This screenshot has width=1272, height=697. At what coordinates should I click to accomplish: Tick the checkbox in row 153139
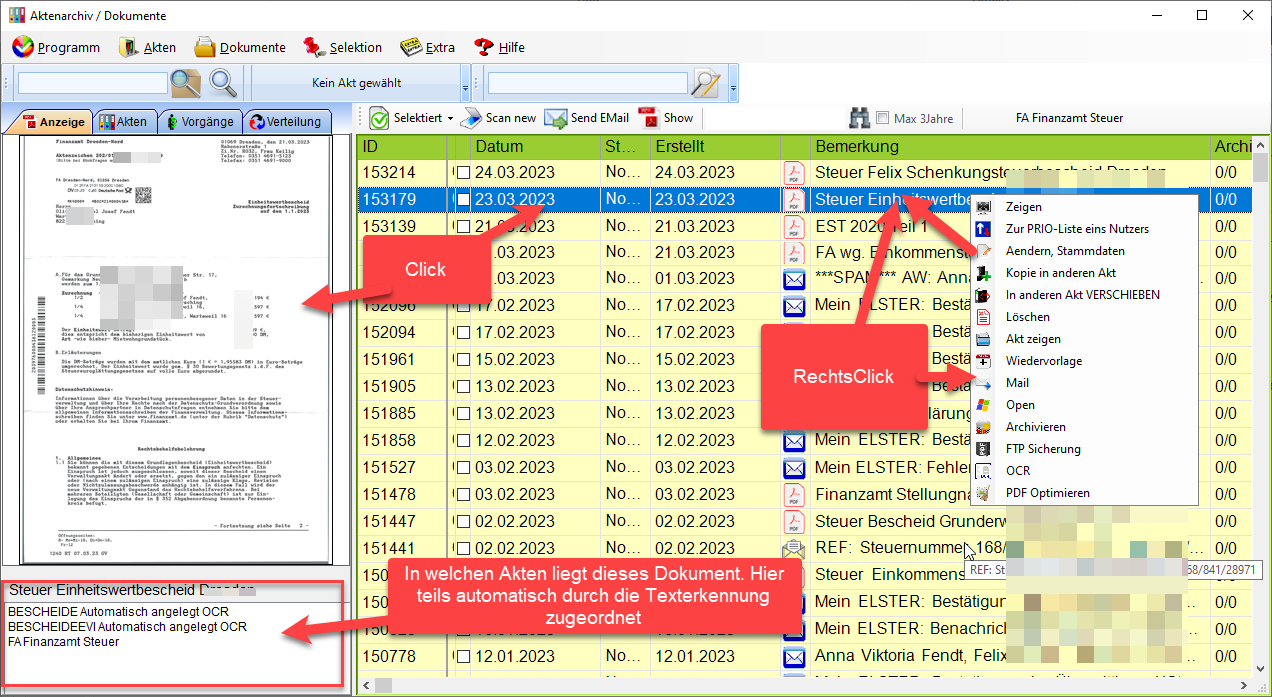coord(463,226)
